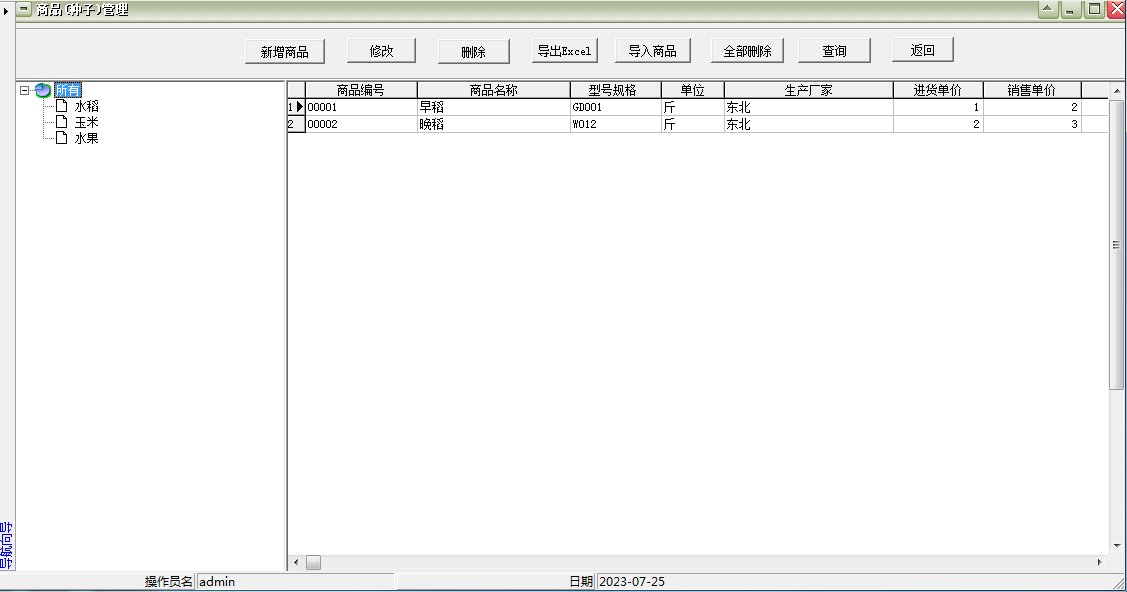Click the admin operator name field
The width and height of the screenshot is (1127, 592).
(295, 582)
